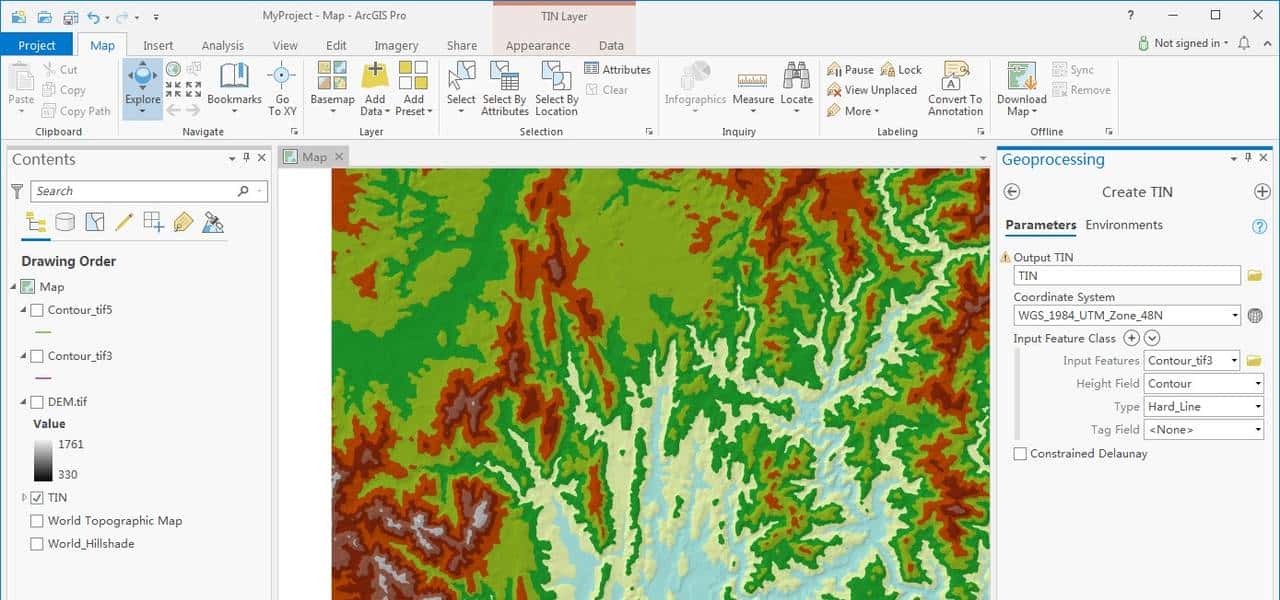Image resolution: width=1280 pixels, height=600 pixels.
Task: Hide the TIN layer
Action: (x=37, y=497)
